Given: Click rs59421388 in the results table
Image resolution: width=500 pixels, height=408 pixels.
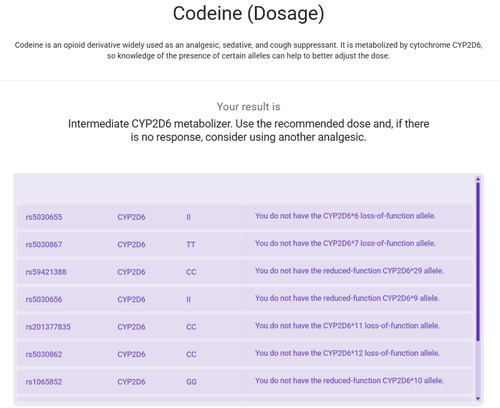Looking at the screenshot, I should [46, 272].
